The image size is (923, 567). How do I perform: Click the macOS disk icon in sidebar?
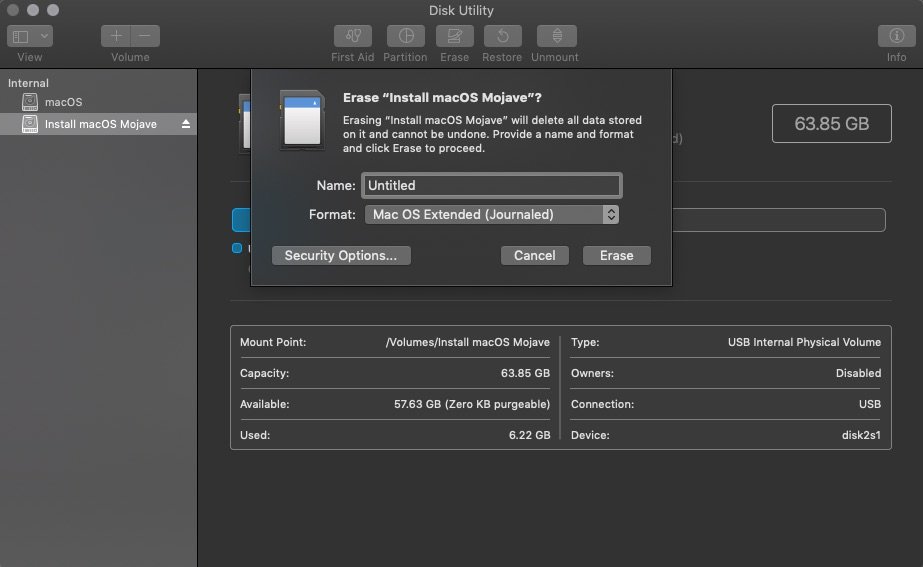29,102
